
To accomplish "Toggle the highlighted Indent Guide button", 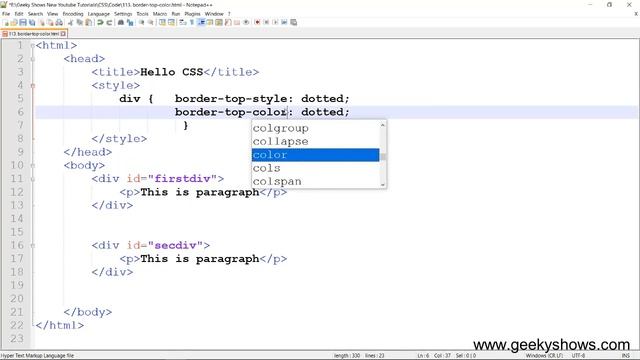I will [x=201, y=22].
